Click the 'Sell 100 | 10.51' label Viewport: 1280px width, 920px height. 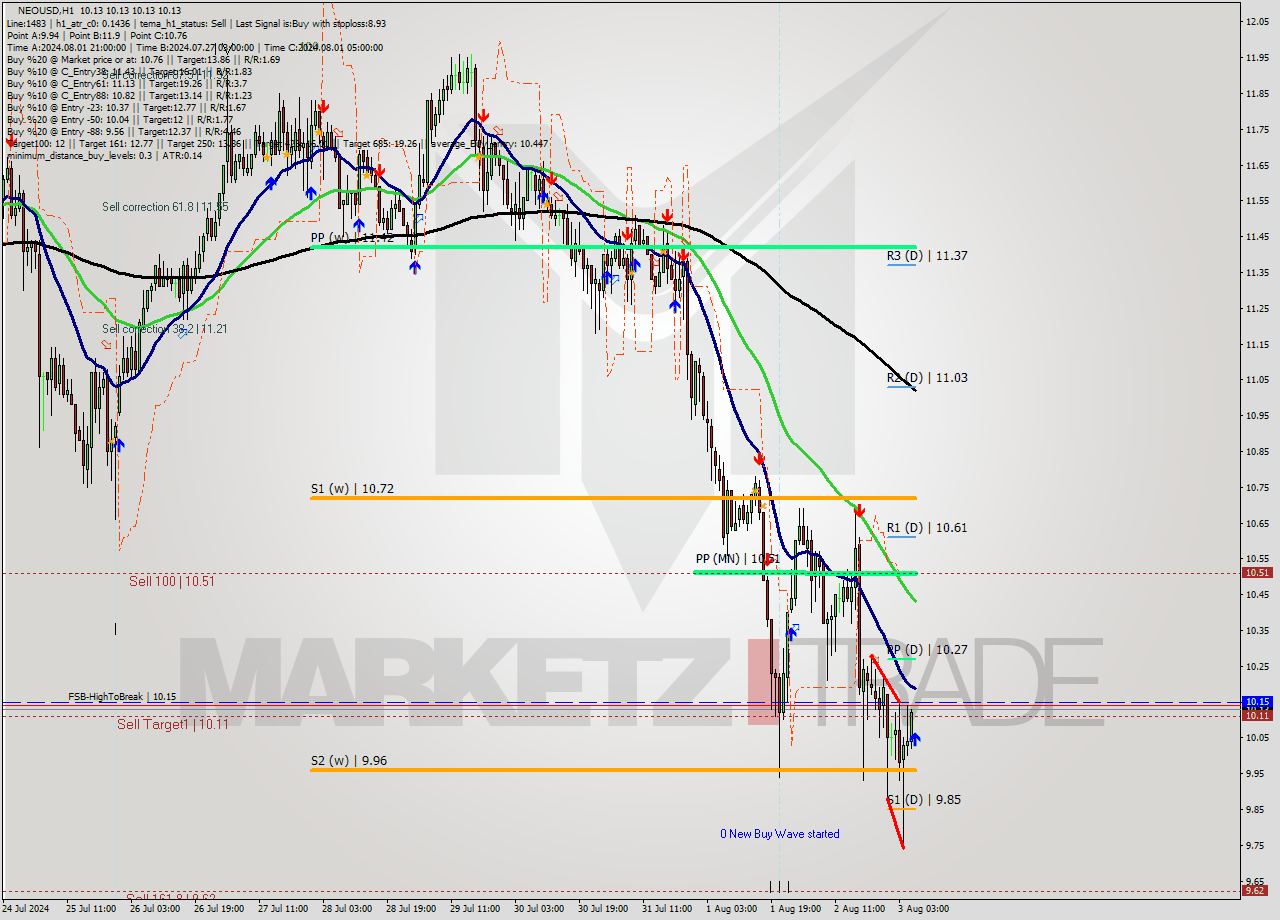171,581
